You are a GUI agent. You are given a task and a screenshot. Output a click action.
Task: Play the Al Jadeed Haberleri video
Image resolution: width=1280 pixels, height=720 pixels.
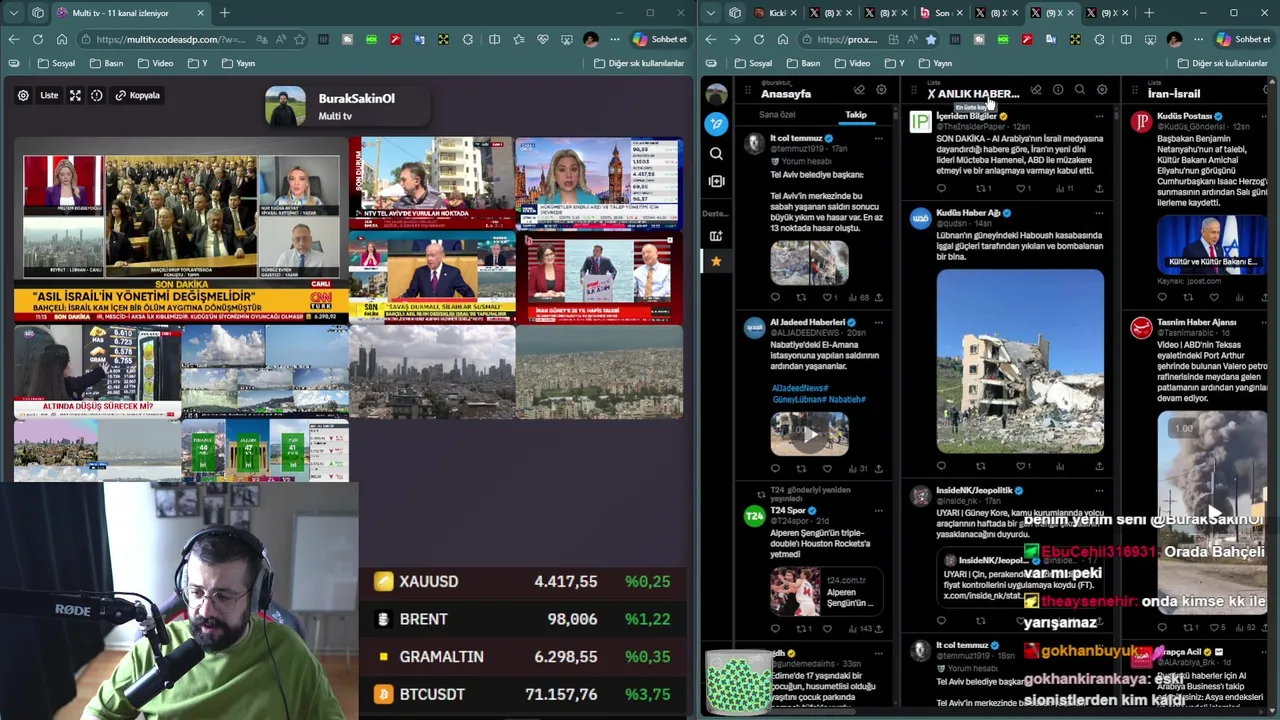coord(809,435)
